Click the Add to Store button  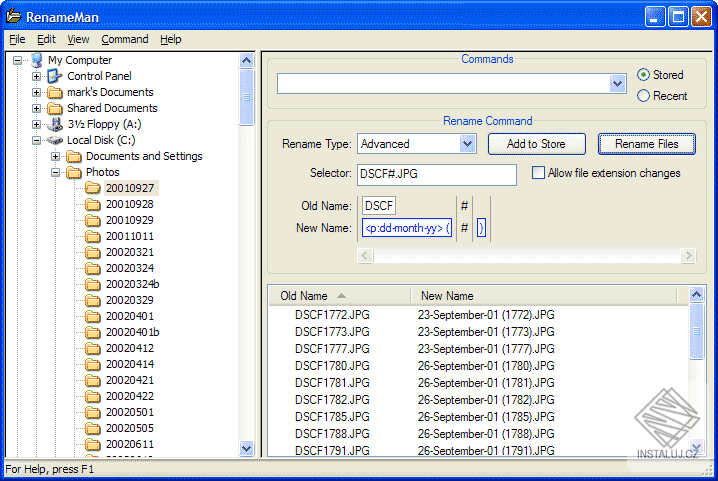(x=536, y=144)
